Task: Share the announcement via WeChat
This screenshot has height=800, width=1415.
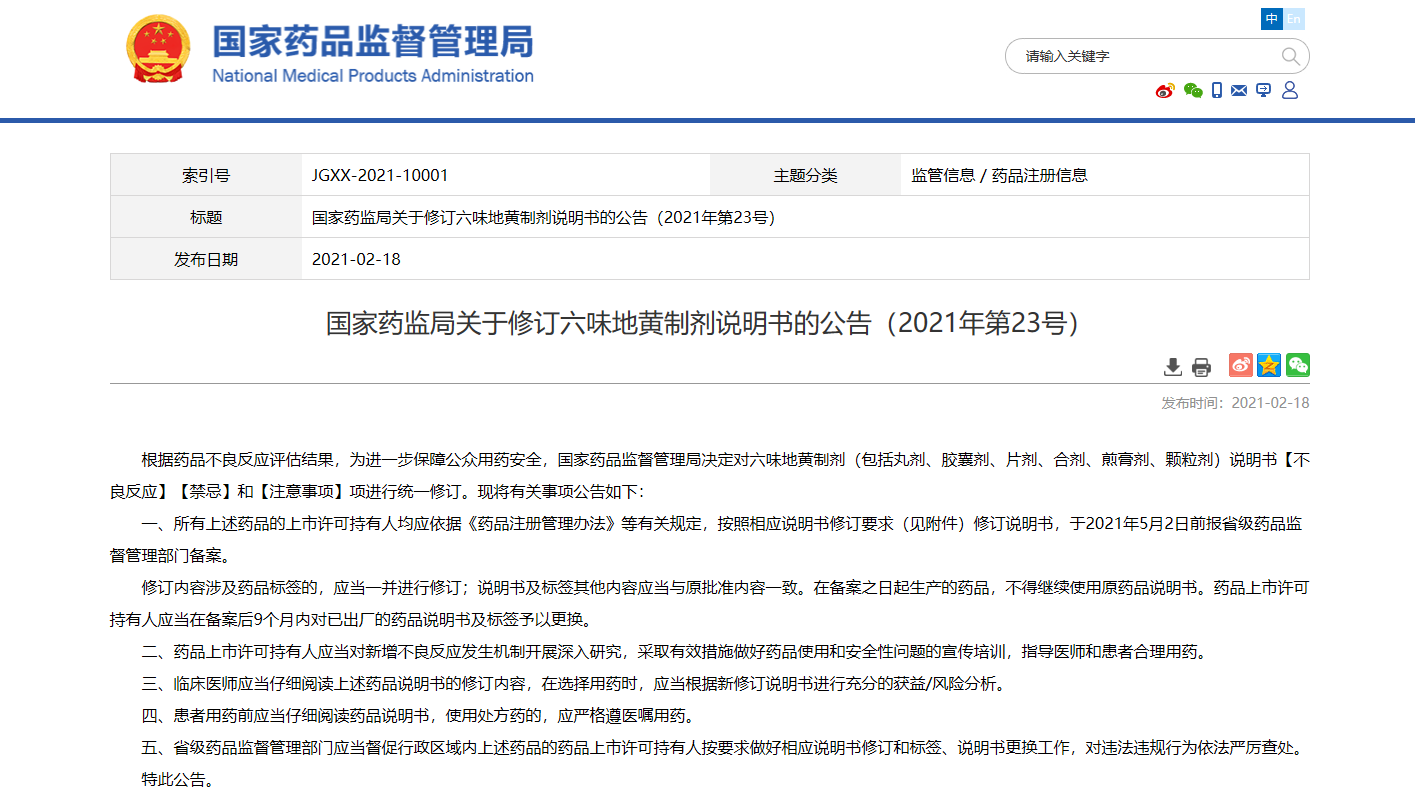Action: [x=1297, y=366]
